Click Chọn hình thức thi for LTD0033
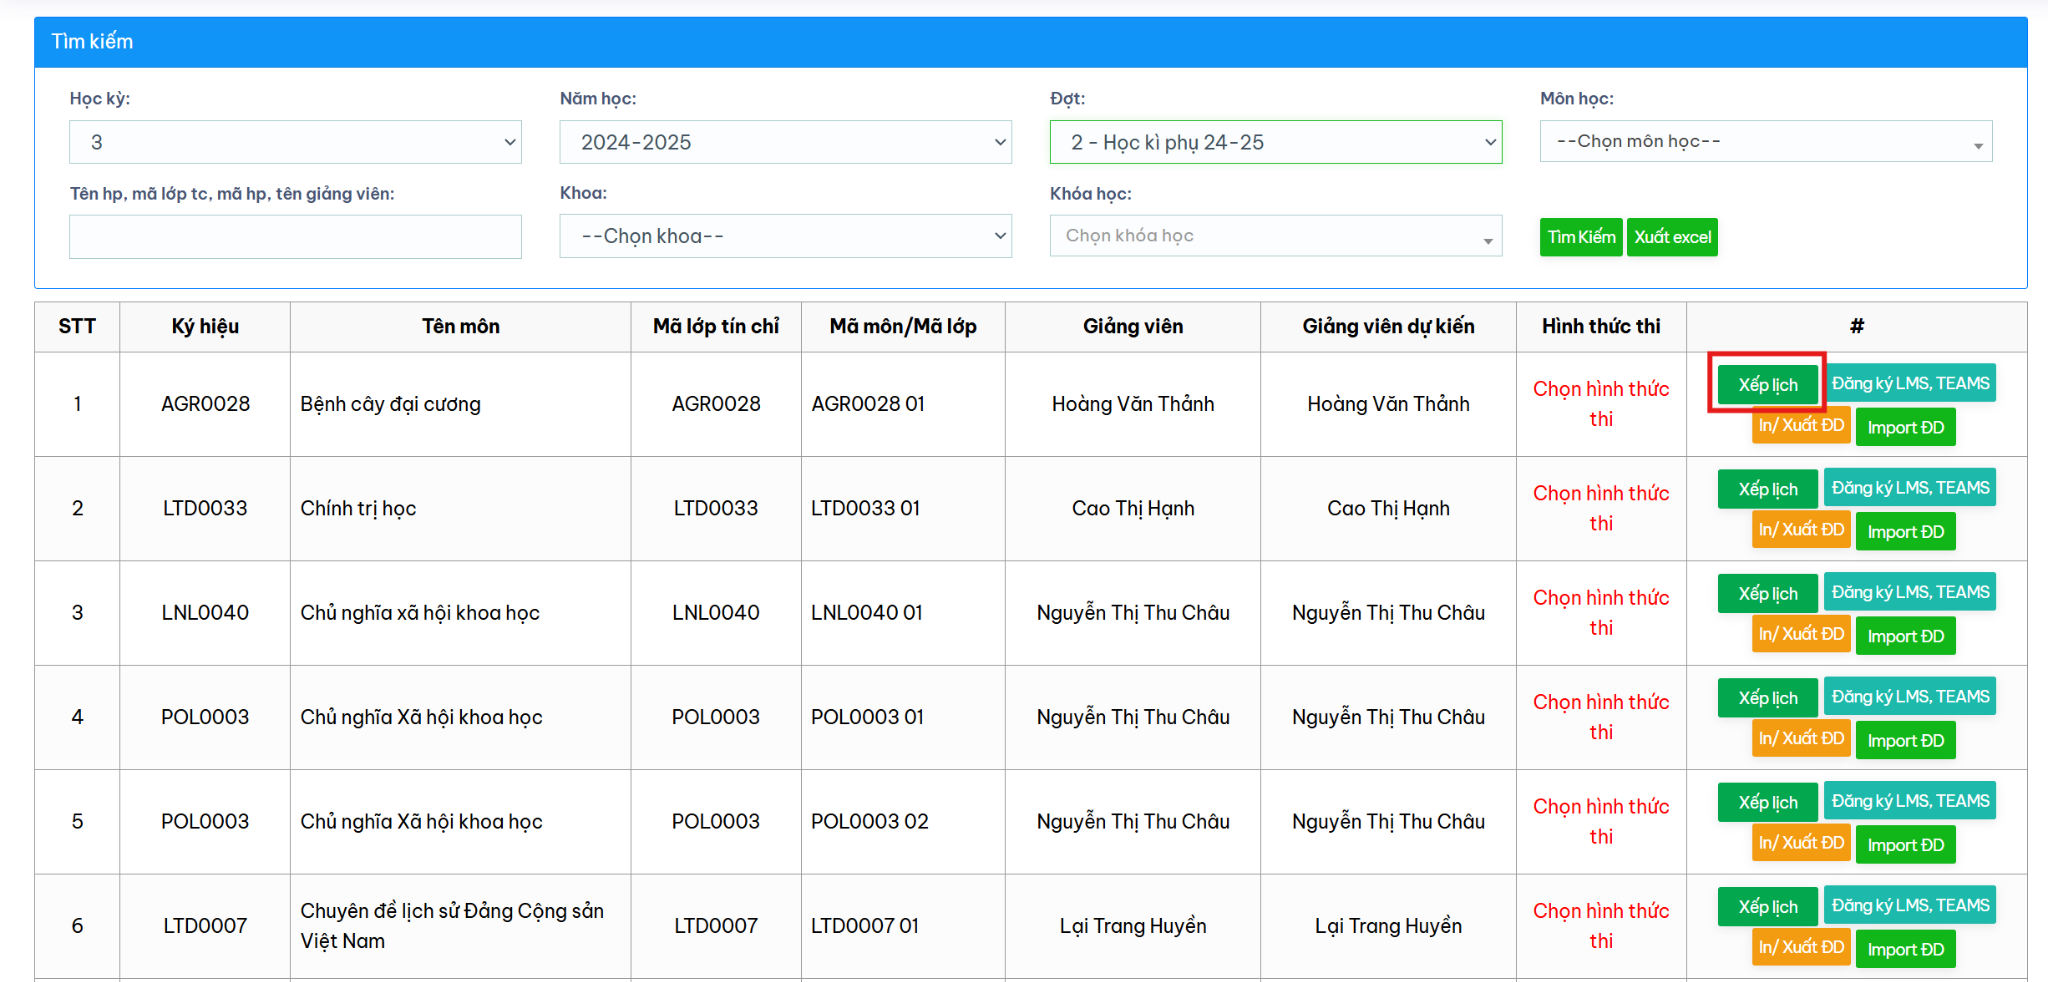The image size is (2048, 982). click(x=1601, y=508)
